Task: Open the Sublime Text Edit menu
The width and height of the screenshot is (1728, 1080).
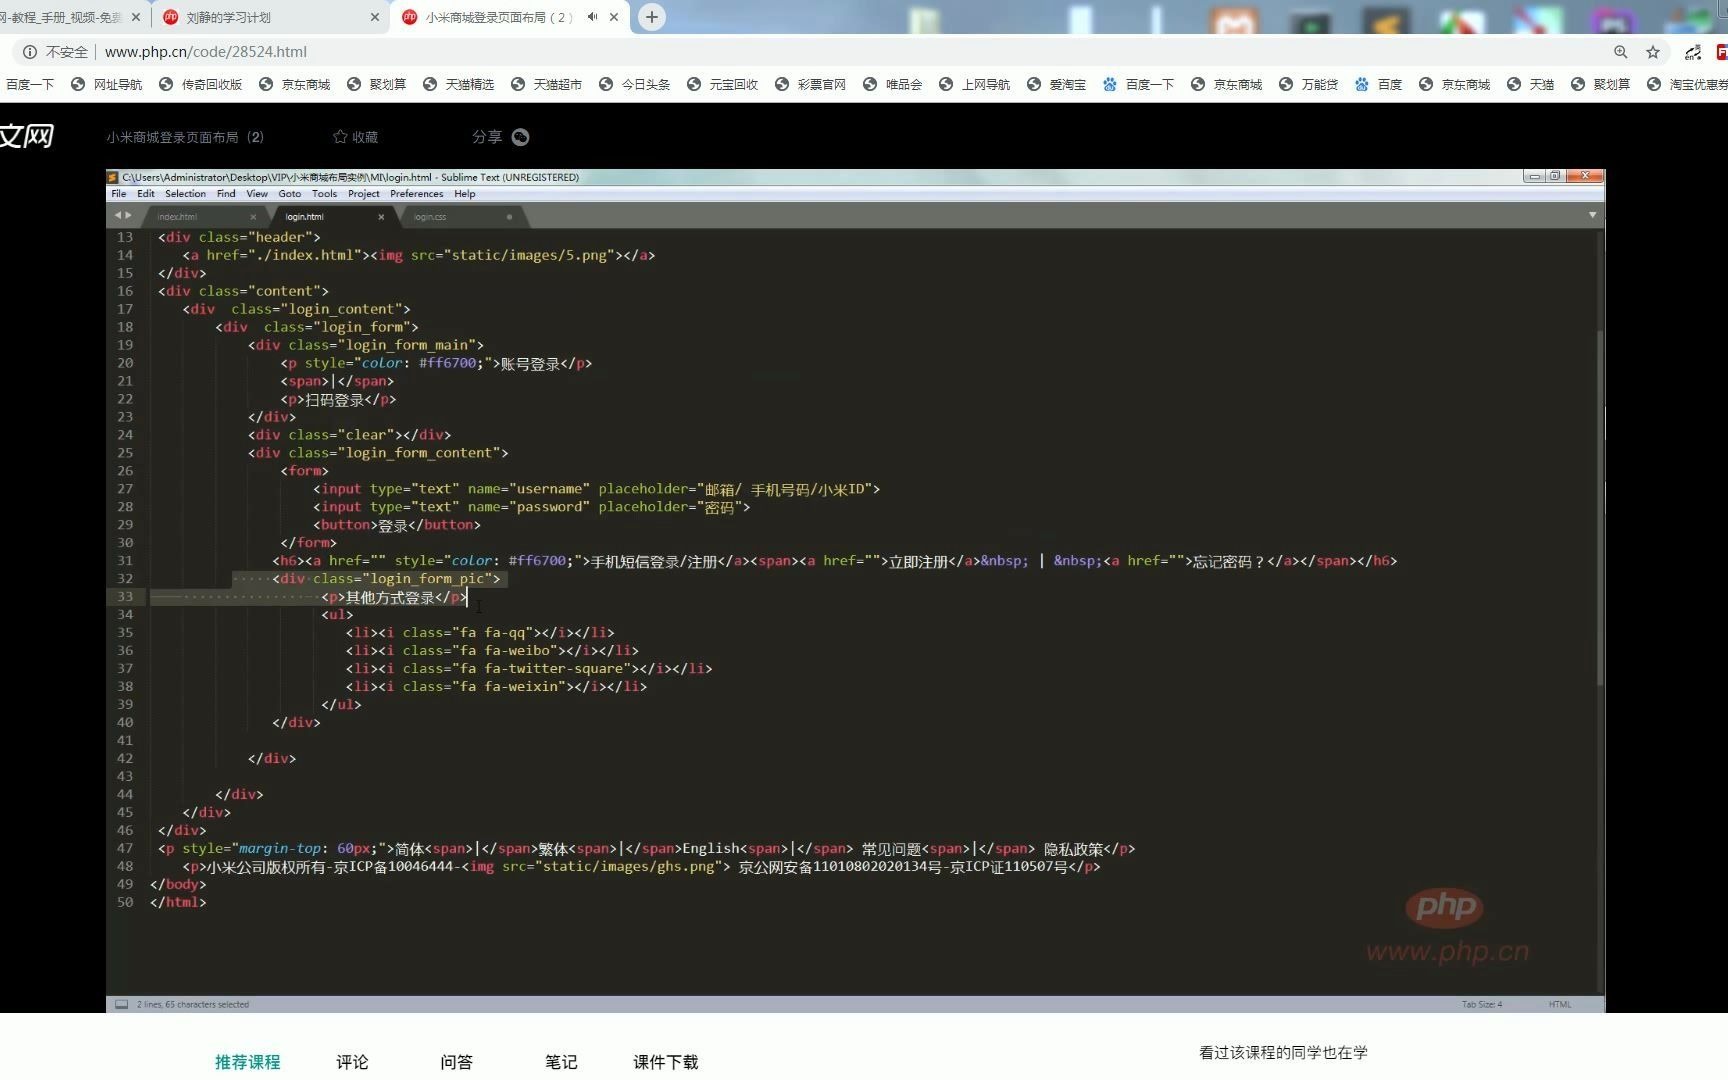Action: point(146,194)
